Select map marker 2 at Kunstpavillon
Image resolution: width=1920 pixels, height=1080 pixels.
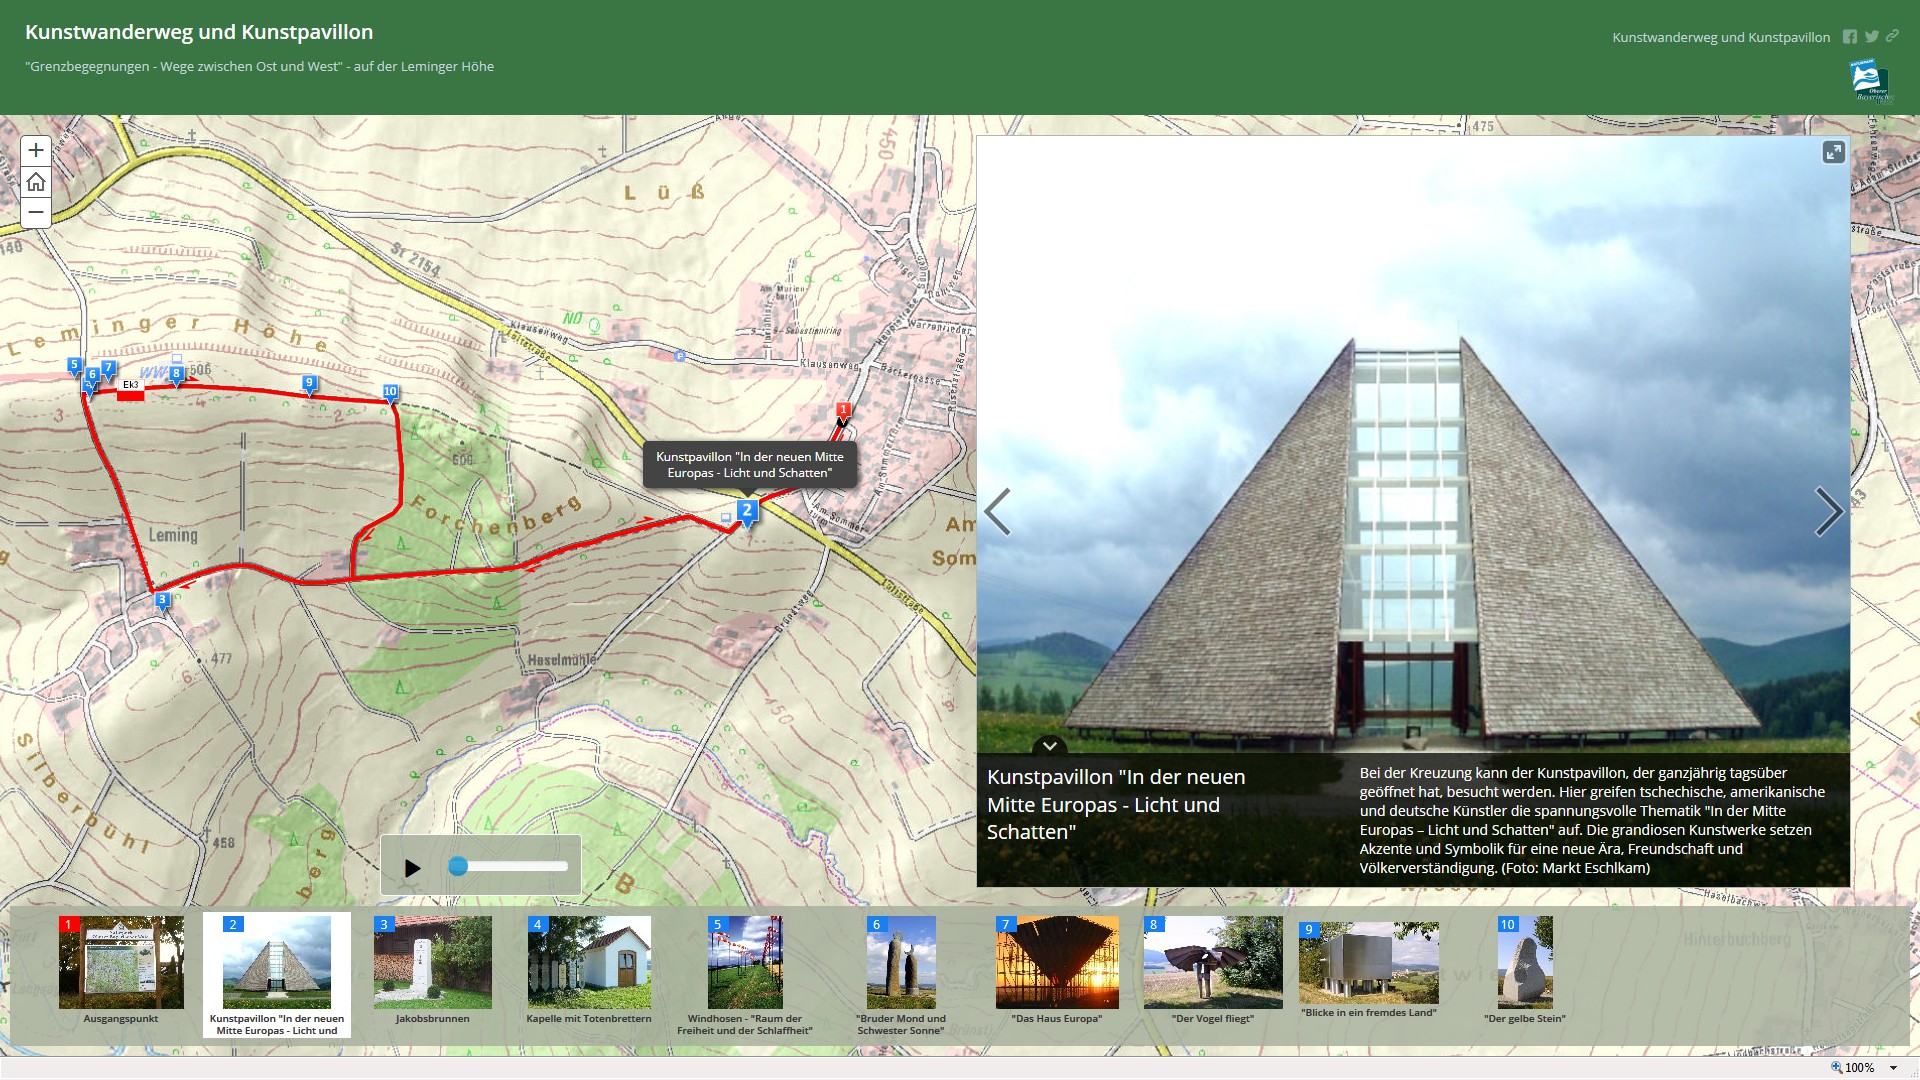tap(746, 512)
